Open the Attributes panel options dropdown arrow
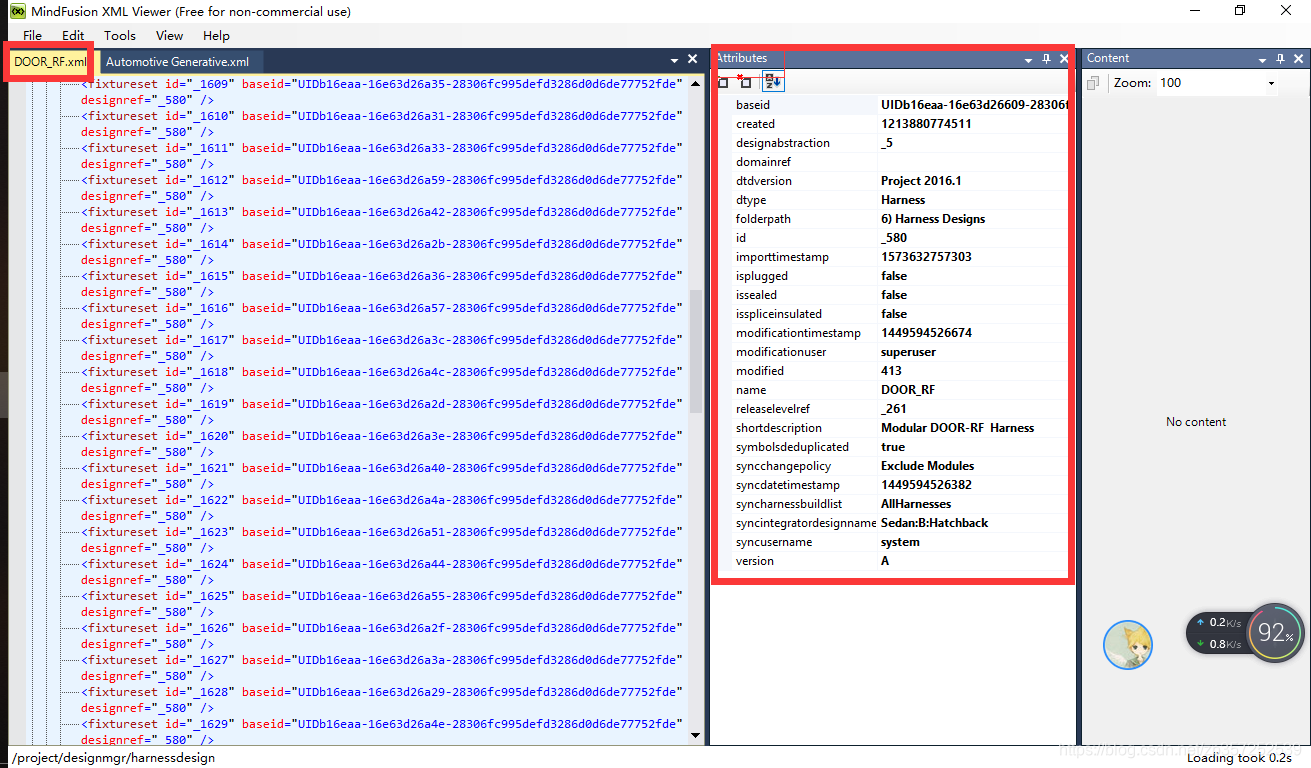This screenshot has width=1311, height=768. point(1028,58)
